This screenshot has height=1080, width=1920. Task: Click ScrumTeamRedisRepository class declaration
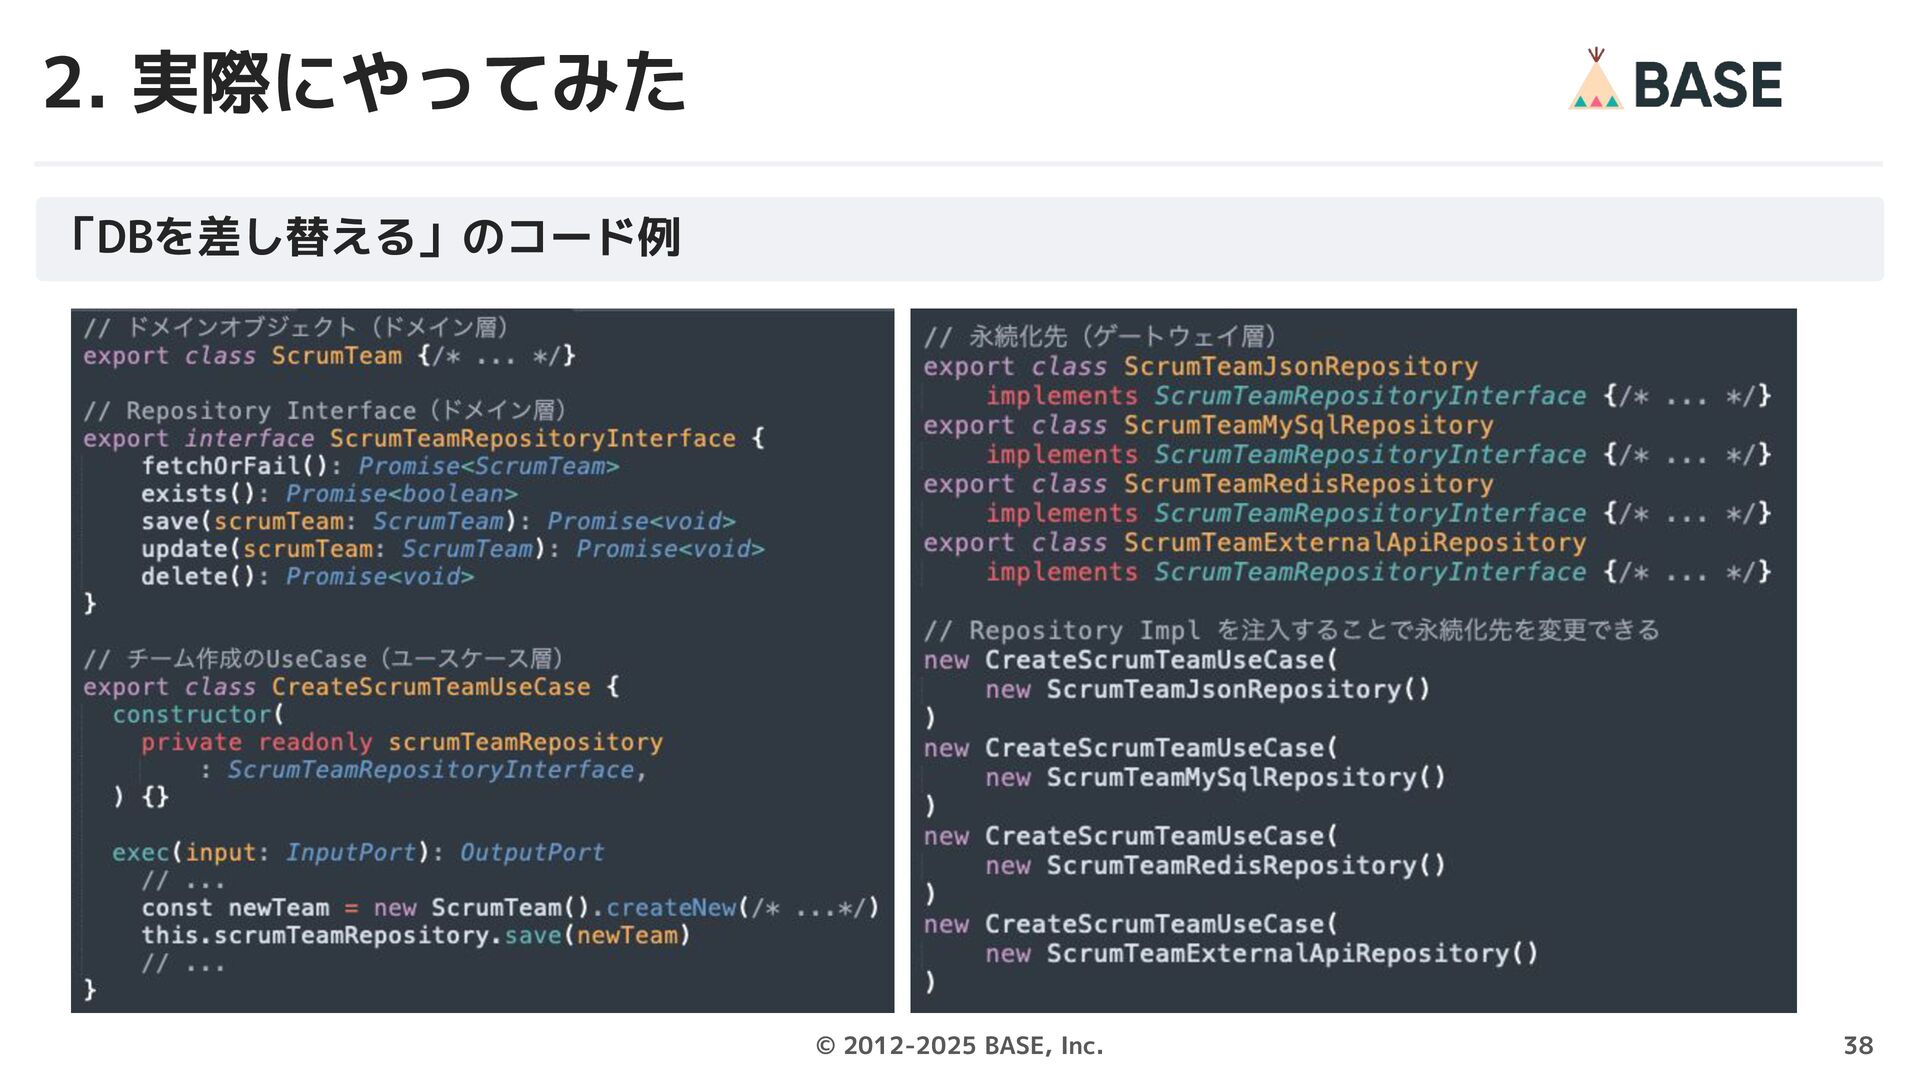1308,484
